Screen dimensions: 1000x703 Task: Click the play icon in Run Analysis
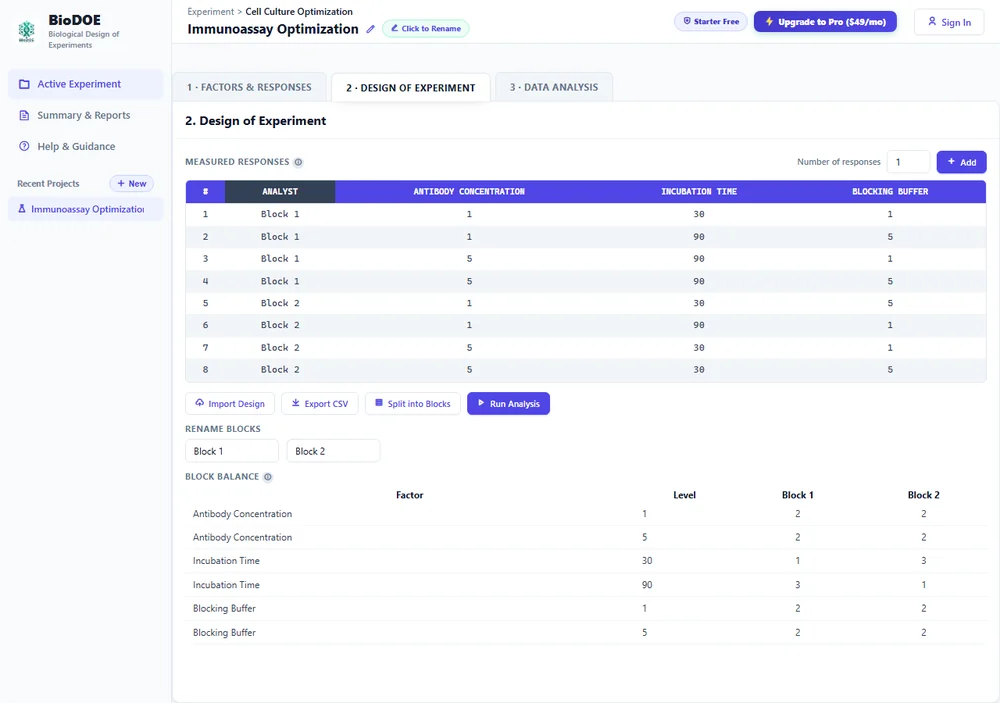tap(481, 403)
